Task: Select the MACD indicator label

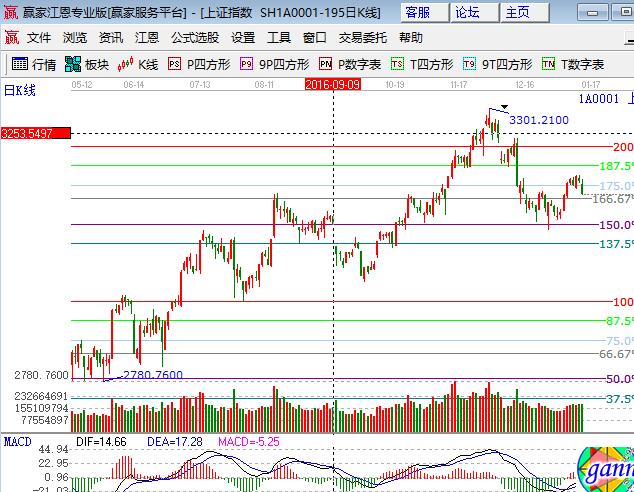Action: (17, 440)
